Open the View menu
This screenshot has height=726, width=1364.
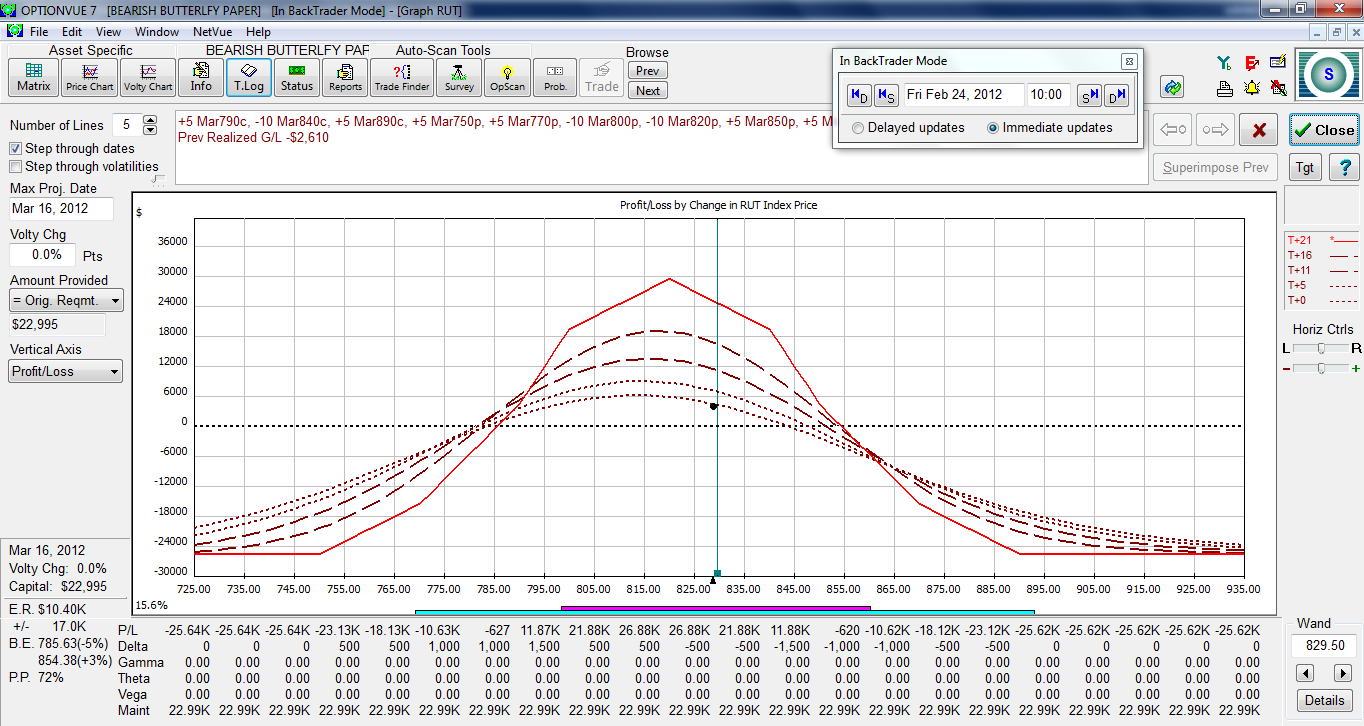click(x=109, y=32)
